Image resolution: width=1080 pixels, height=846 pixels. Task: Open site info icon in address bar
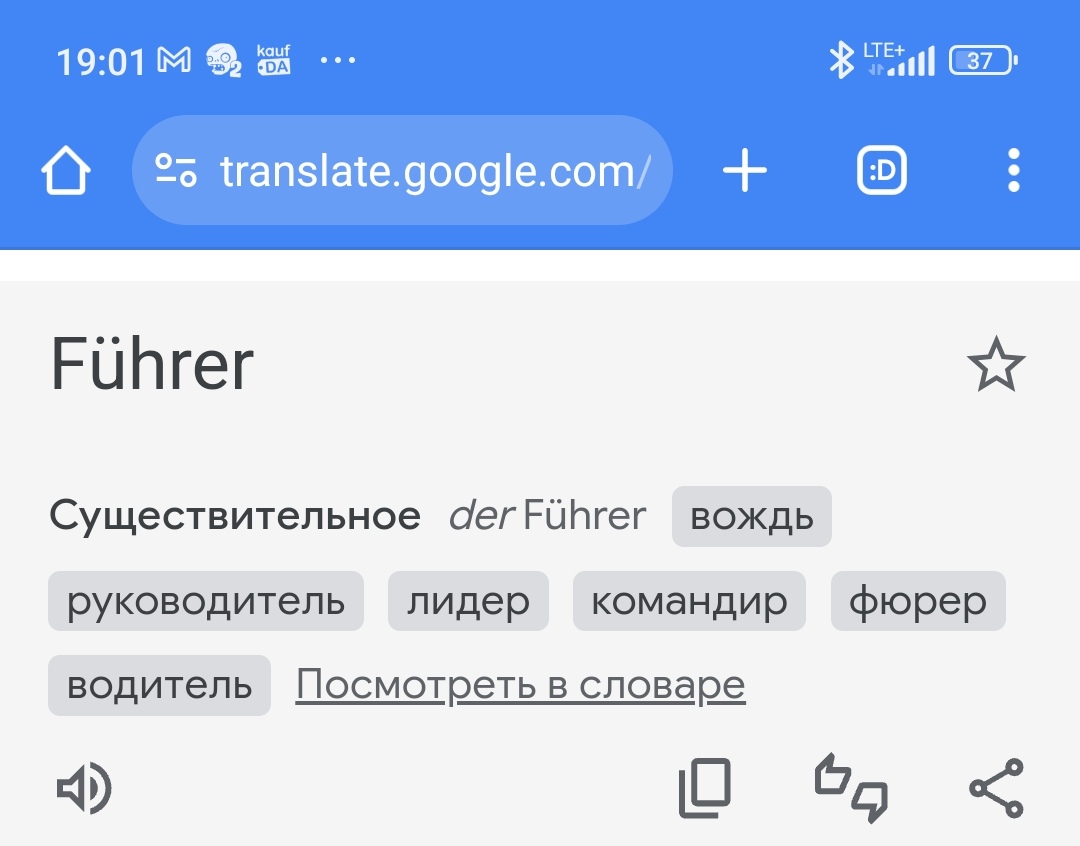176,172
